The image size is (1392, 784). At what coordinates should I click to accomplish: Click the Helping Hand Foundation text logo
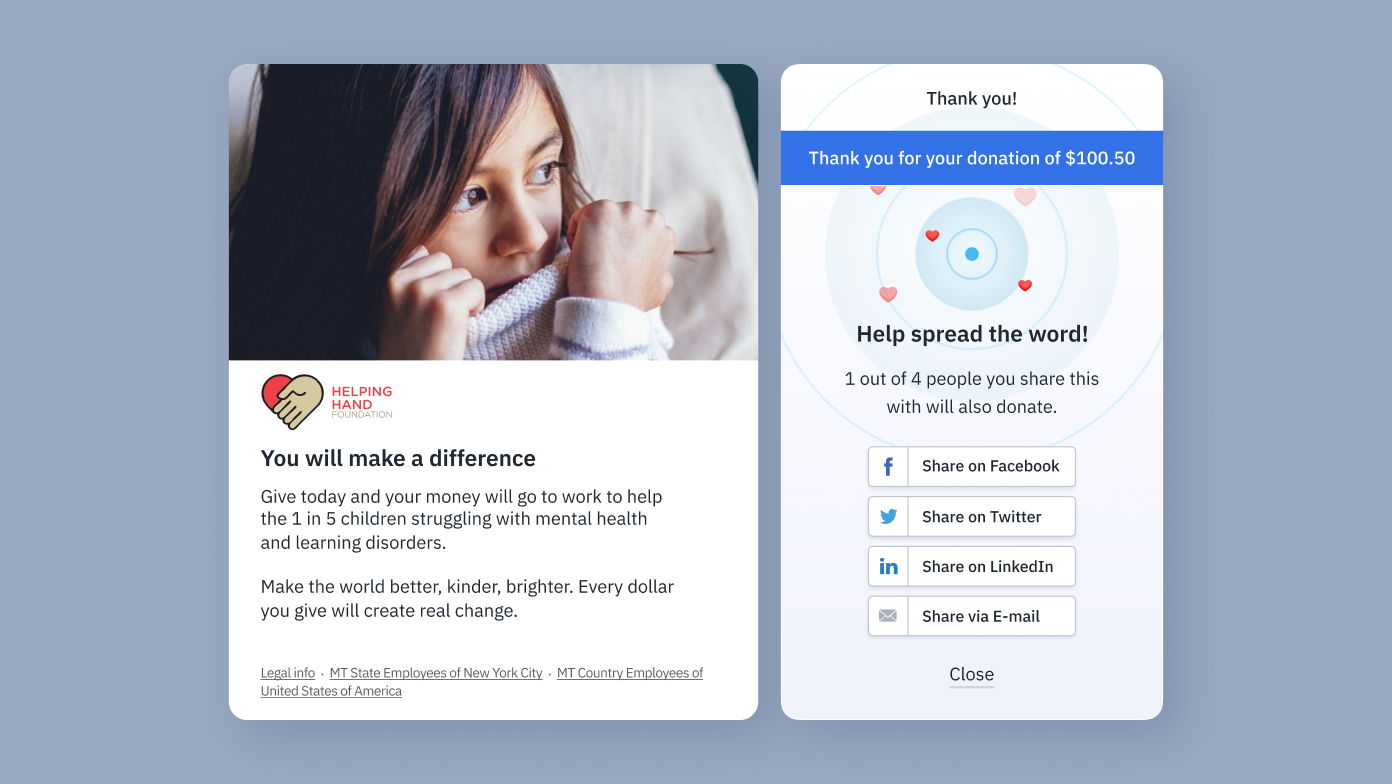[362, 402]
